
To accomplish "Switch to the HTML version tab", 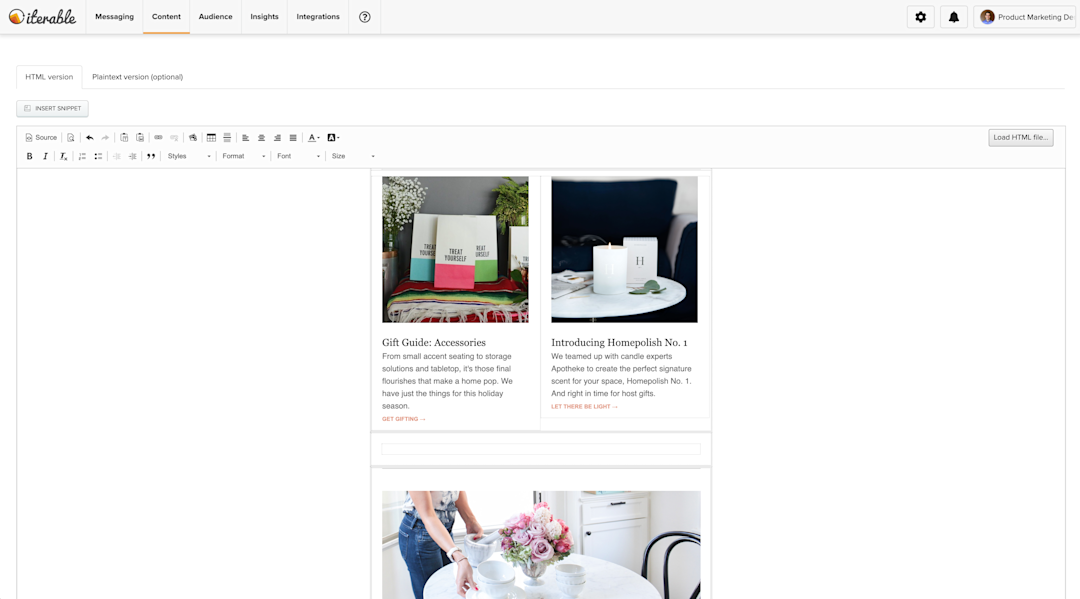I will [49, 77].
